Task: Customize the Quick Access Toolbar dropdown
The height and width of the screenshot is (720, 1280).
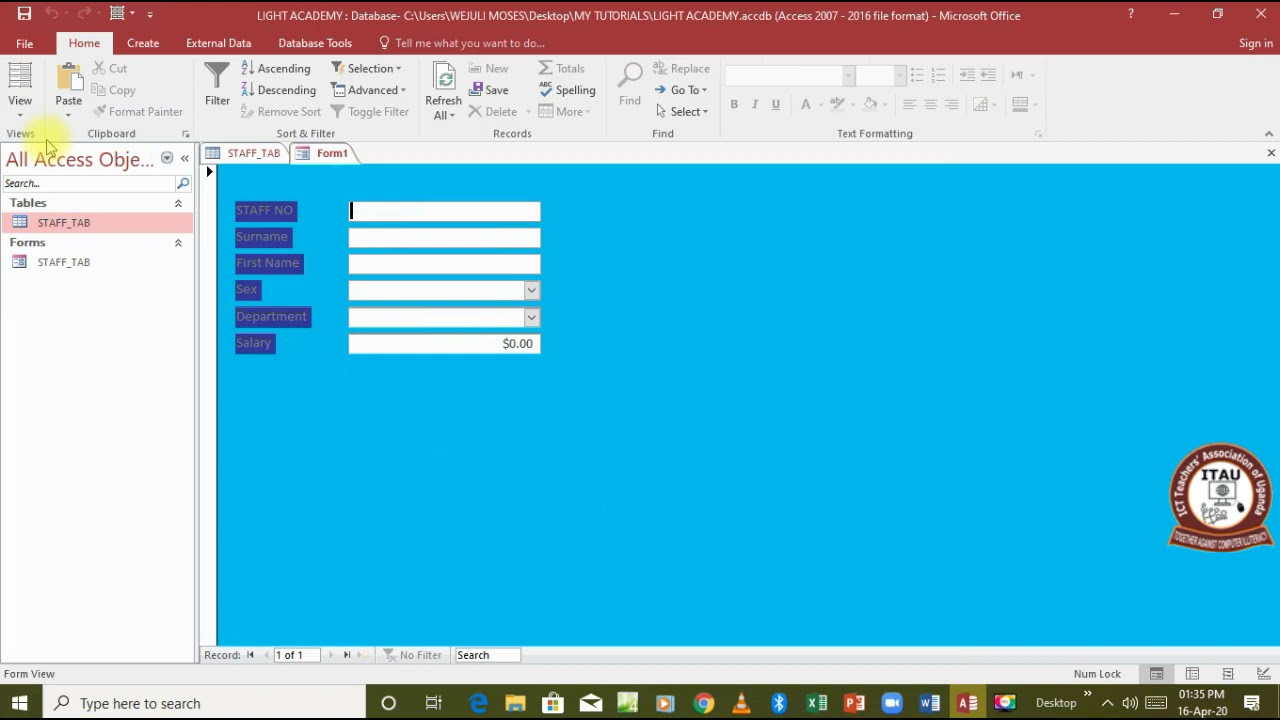Action: click(150, 14)
